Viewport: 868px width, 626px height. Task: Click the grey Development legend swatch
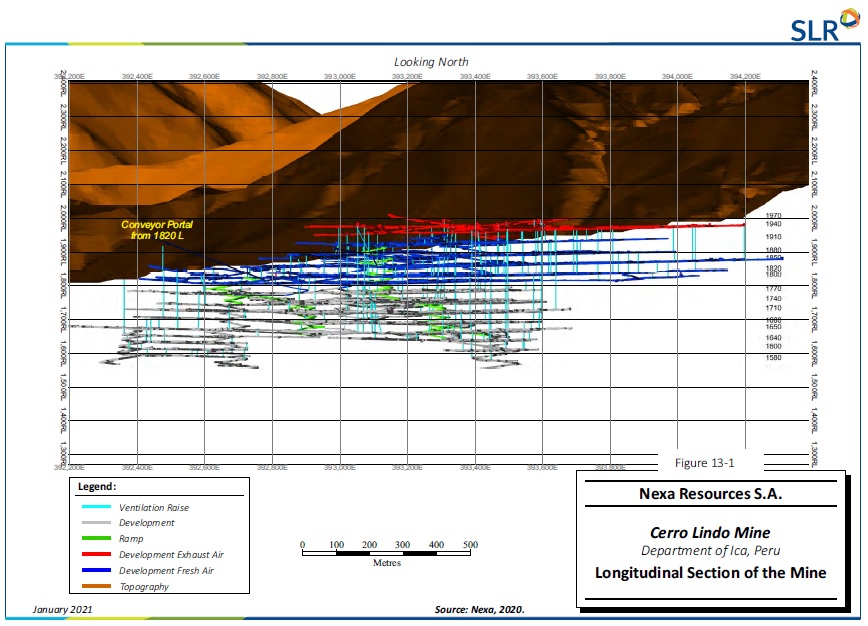click(x=96, y=522)
